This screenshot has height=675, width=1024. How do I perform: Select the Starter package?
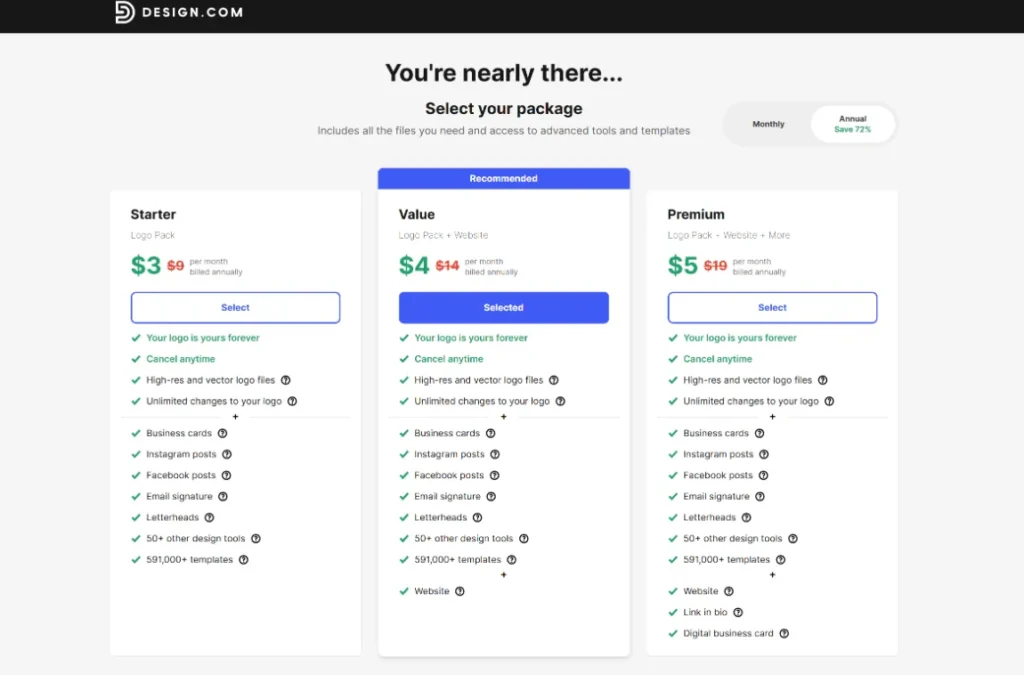point(235,307)
